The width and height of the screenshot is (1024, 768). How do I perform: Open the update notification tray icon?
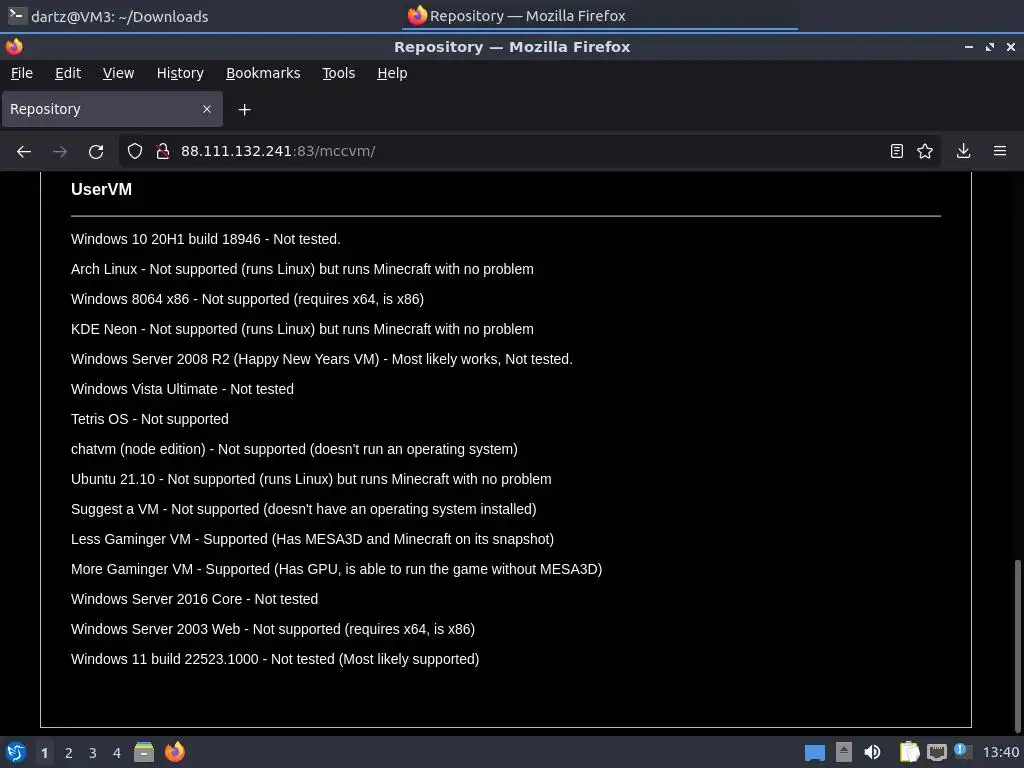point(962,751)
